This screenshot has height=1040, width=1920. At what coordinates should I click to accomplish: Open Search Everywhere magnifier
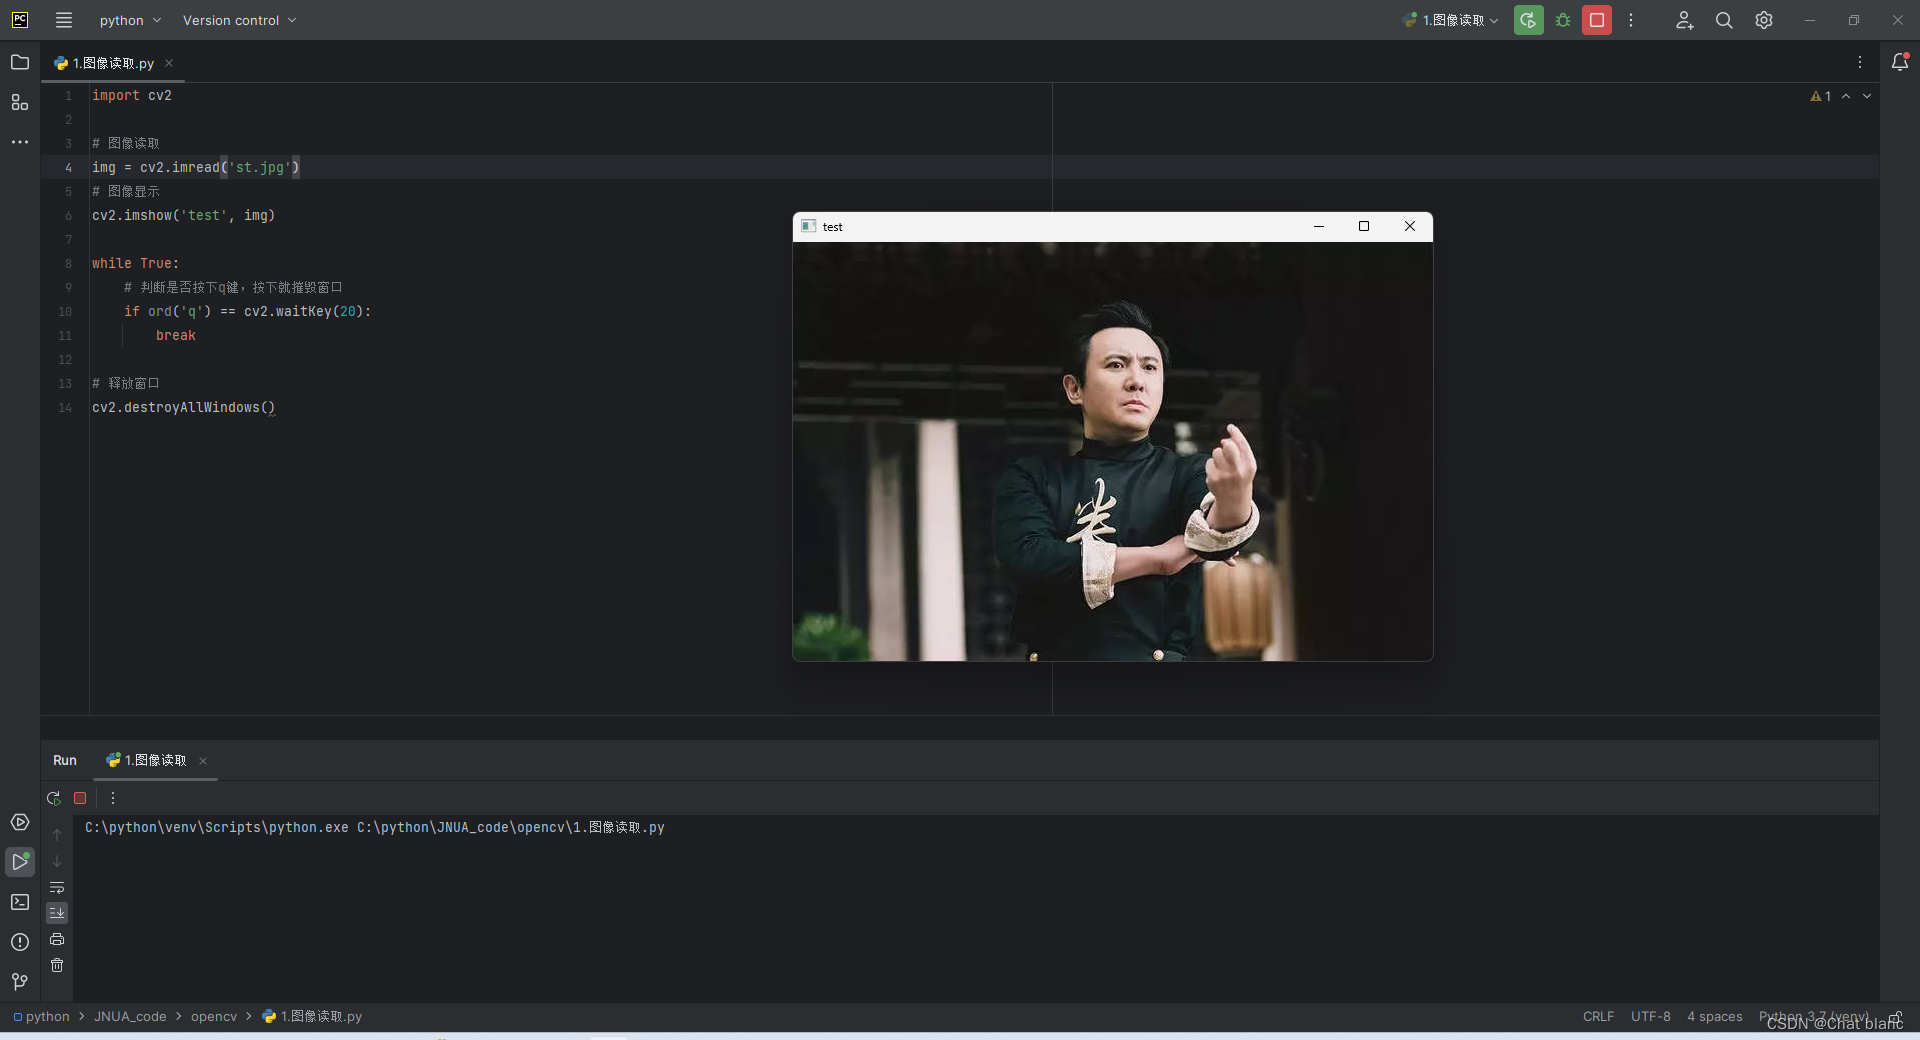click(1724, 20)
